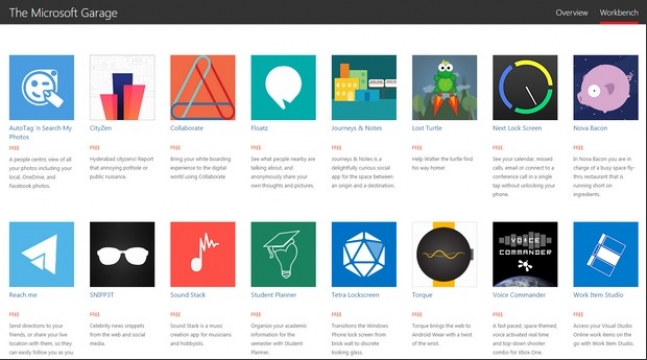Open the Reach me title link
The image size is (647, 360).
(23, 295)
